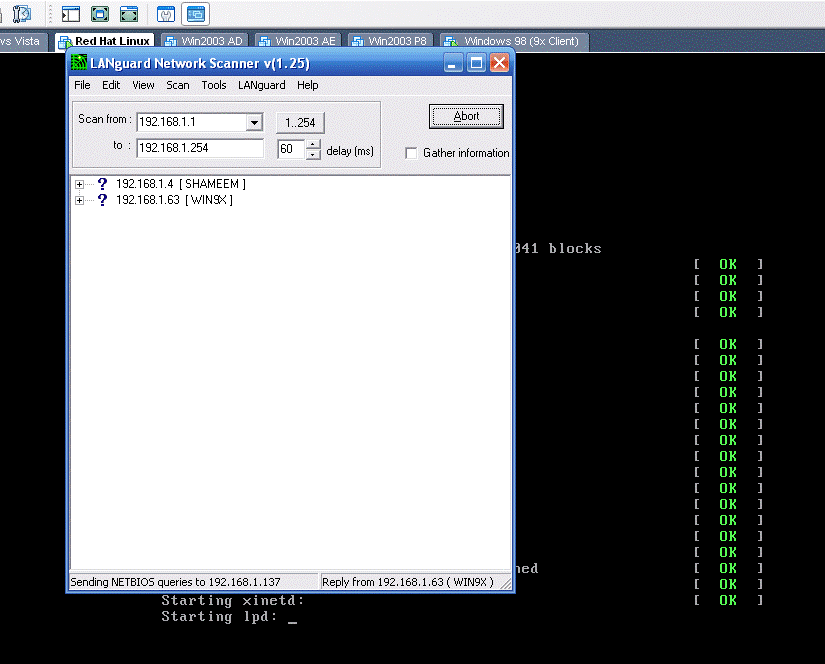Expand the 192.168.1.4 SHAMEEM node
The height and width of the screenshot is (664, 825).
(x=79, y=184)
